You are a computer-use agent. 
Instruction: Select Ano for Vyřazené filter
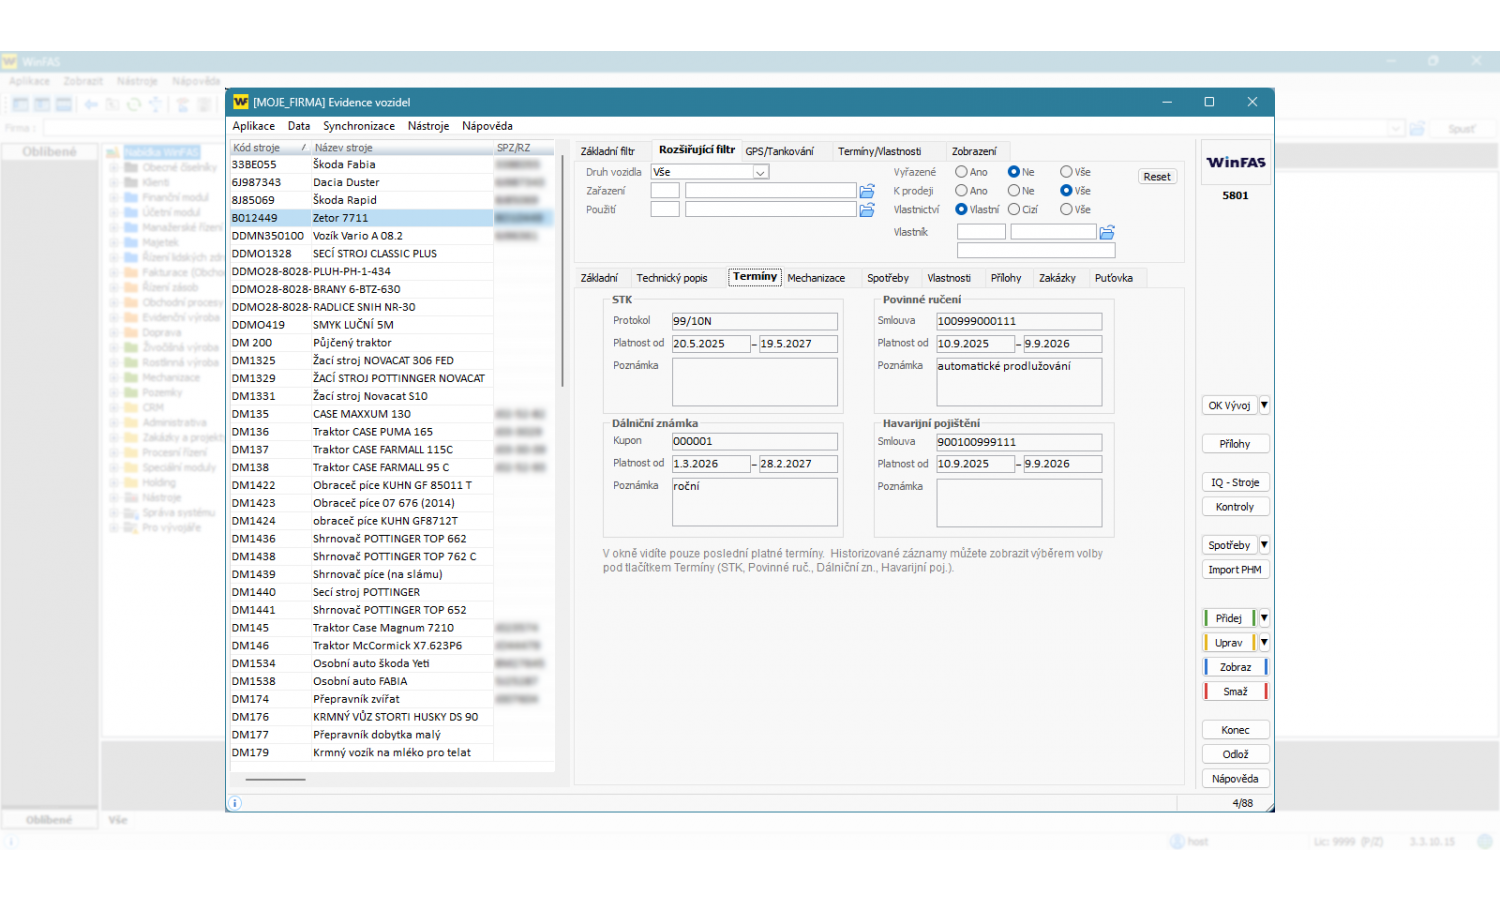[x=961, y=172]
